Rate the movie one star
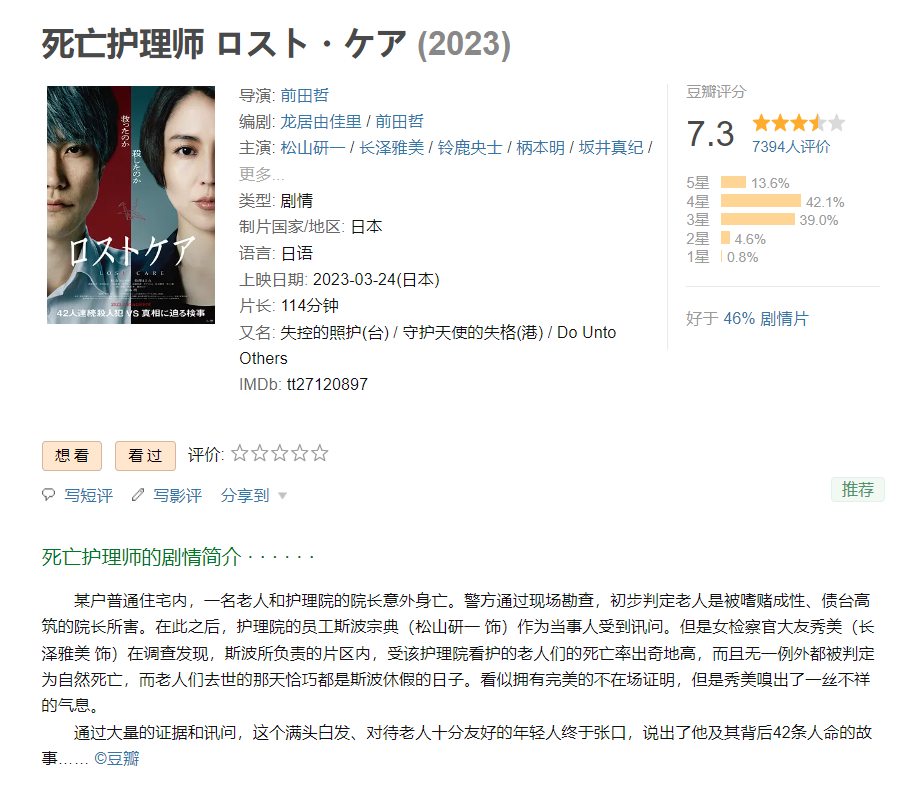900x800 pixels. pyautogui.click(x=239, y=453)
